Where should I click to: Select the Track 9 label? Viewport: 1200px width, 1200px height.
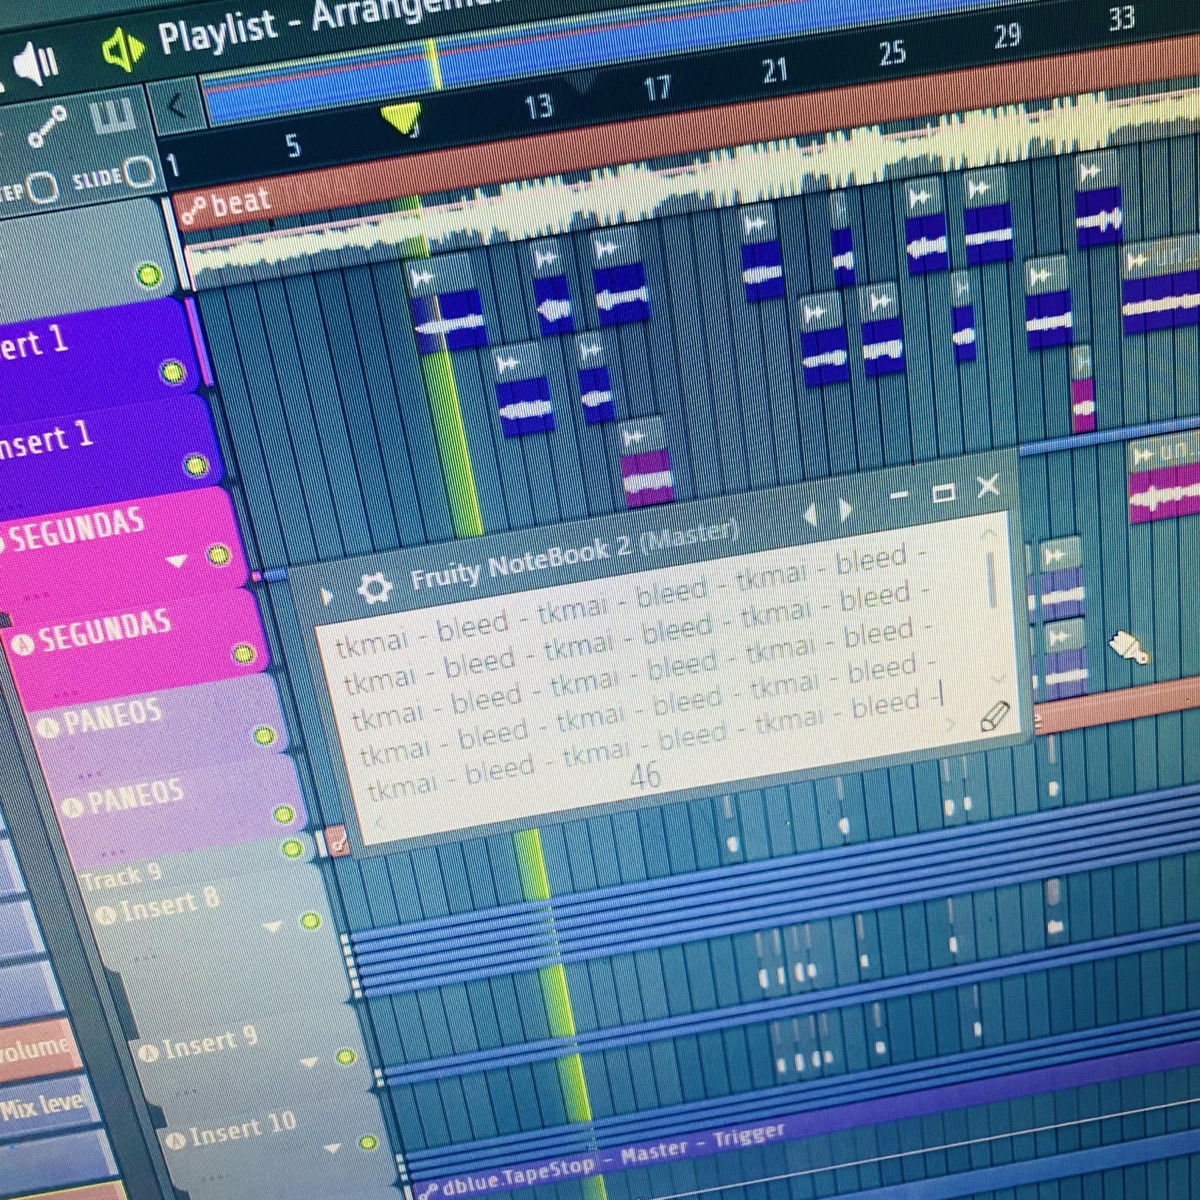click(x=120, y=877)
